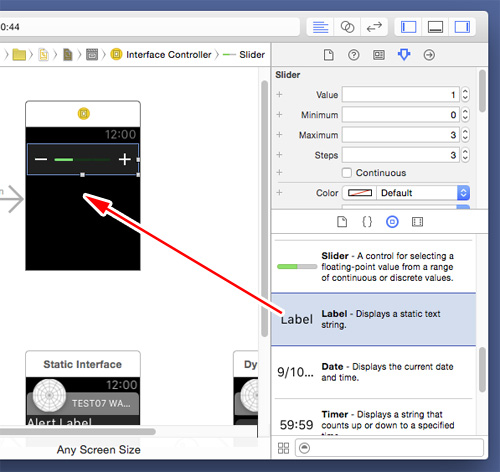Switch to the Assistant editor

347,27
